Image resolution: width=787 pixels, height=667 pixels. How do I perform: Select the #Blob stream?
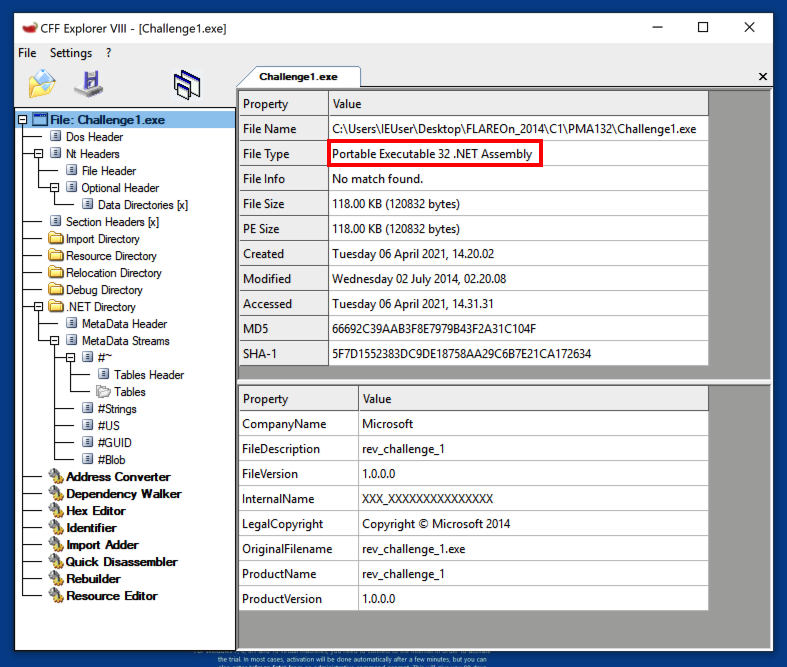[111, 460]
